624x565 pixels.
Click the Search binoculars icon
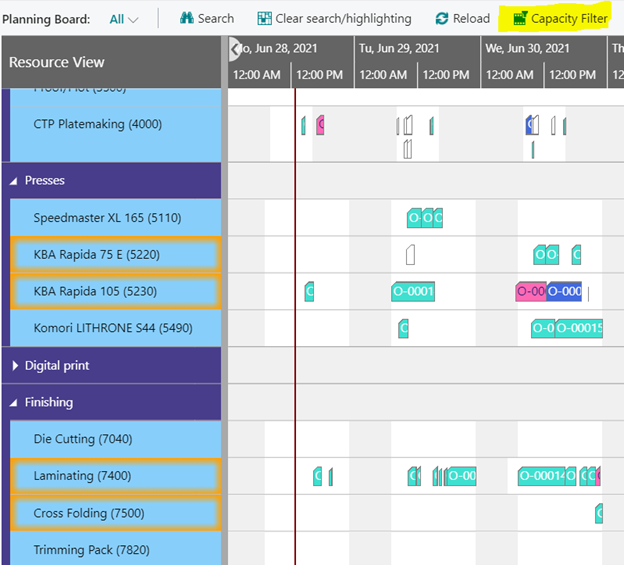(x=186, y=19)
